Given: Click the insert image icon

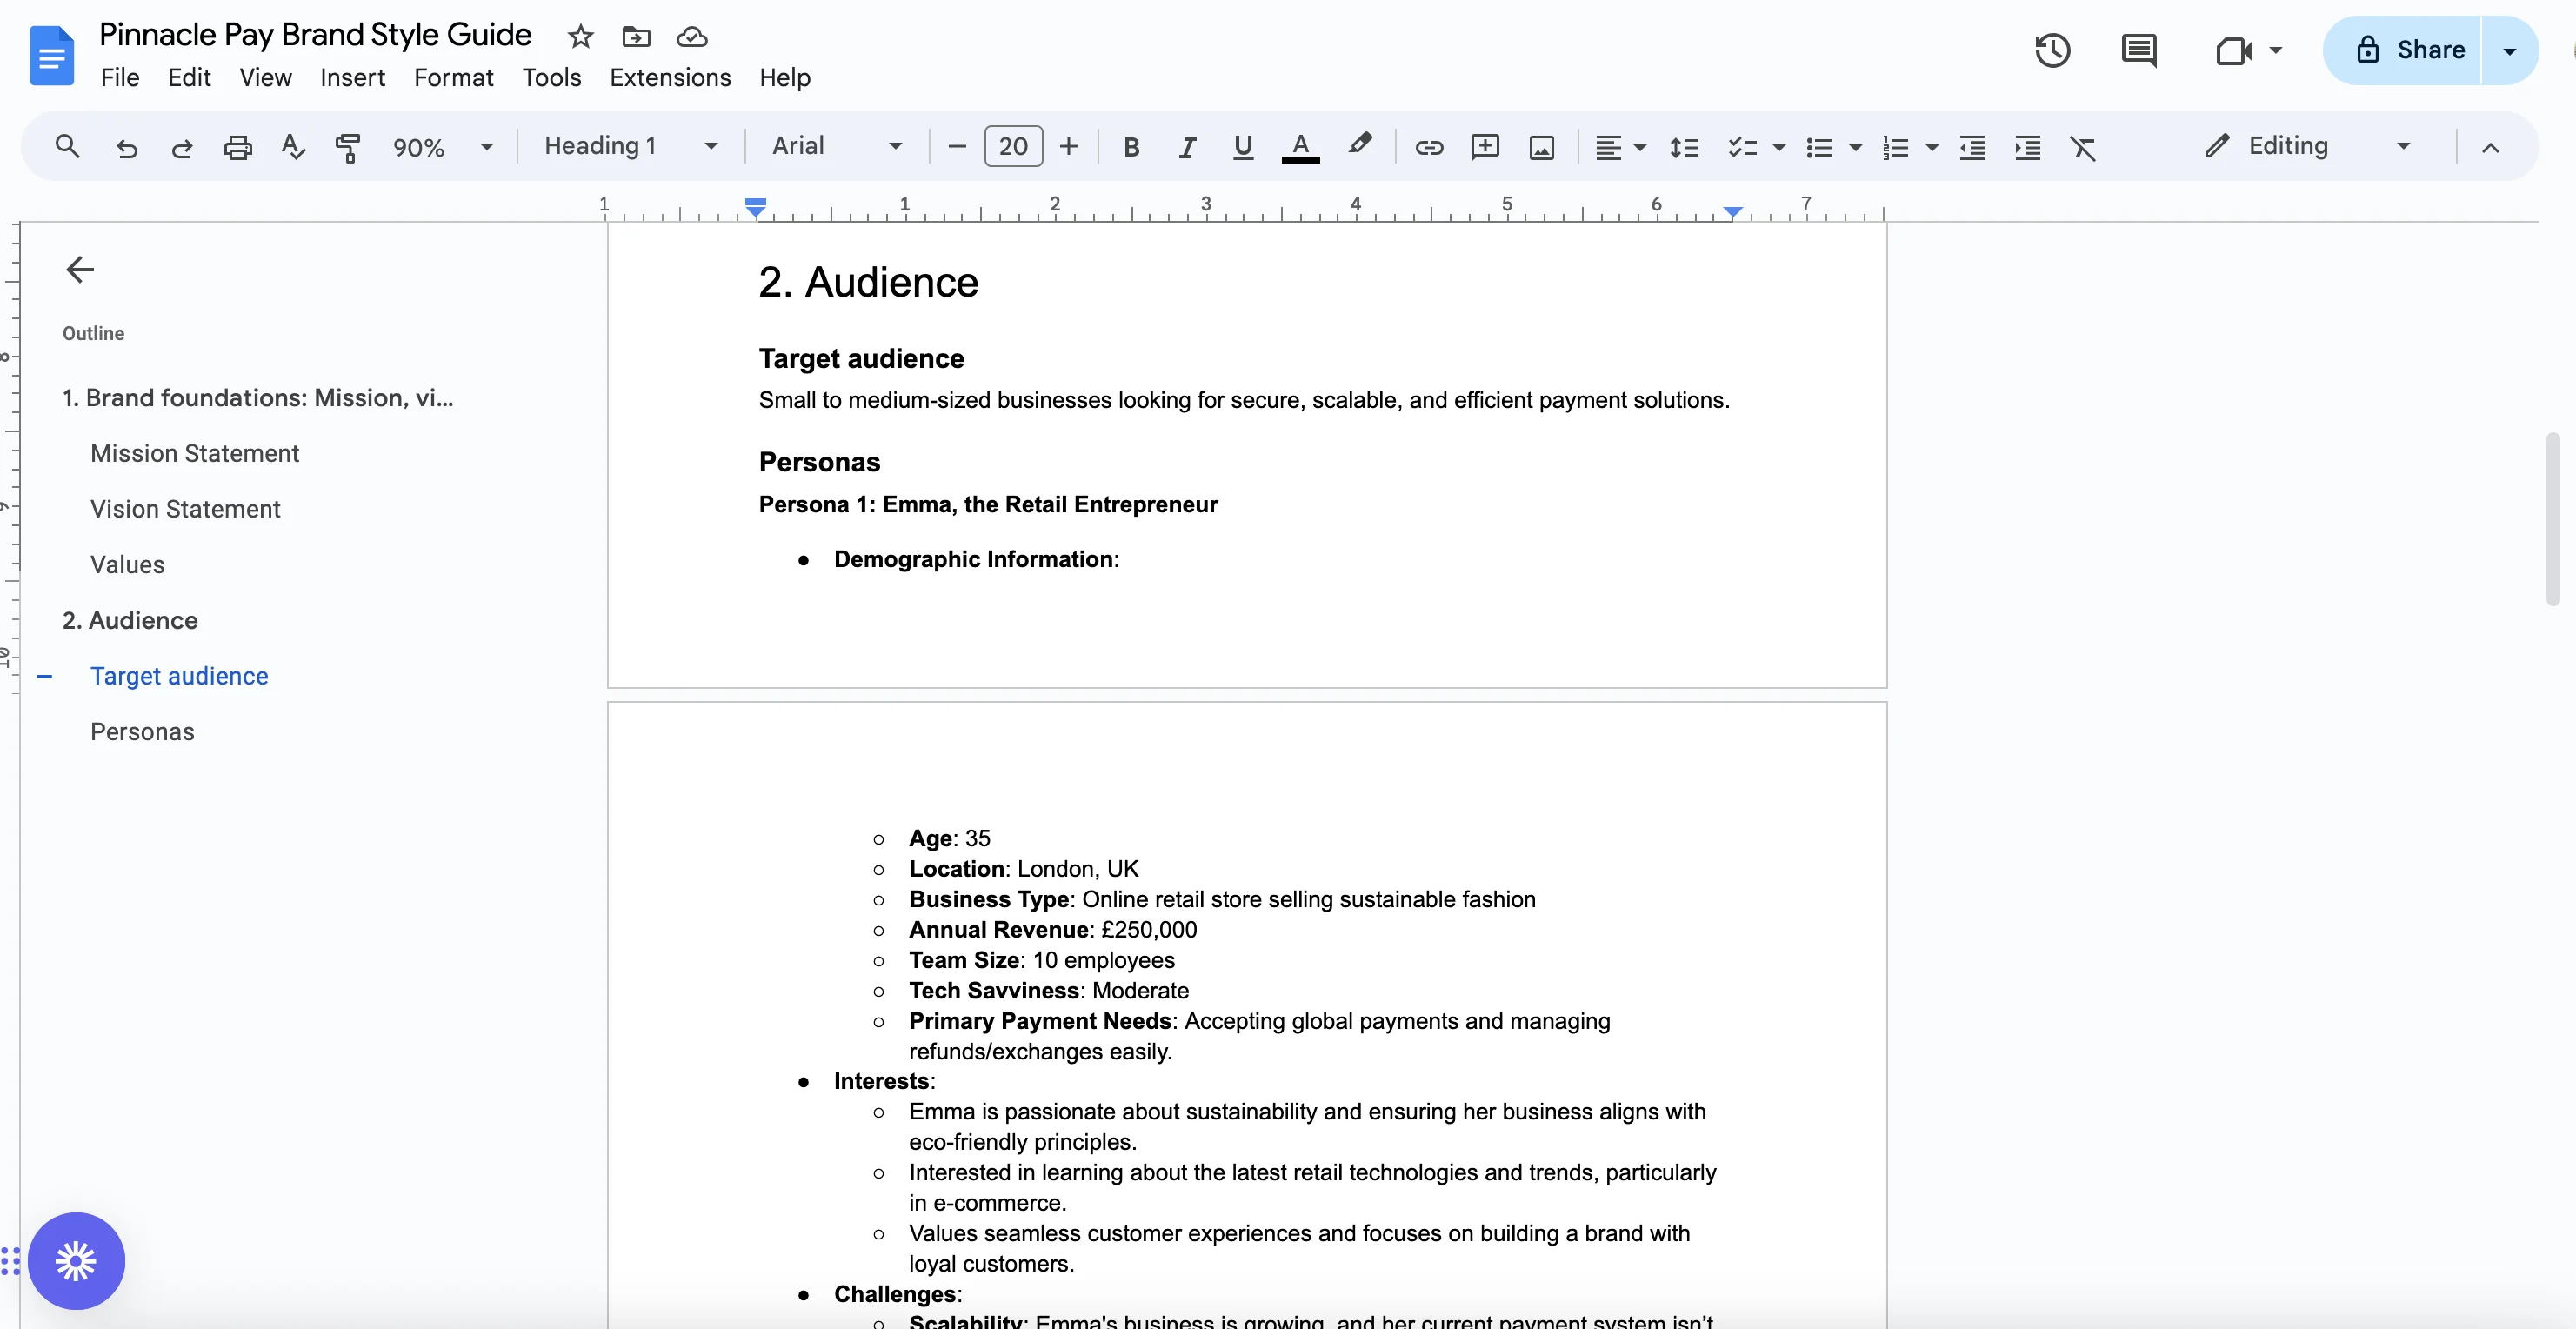Looking at the screenshot, I should [1541, 147].
